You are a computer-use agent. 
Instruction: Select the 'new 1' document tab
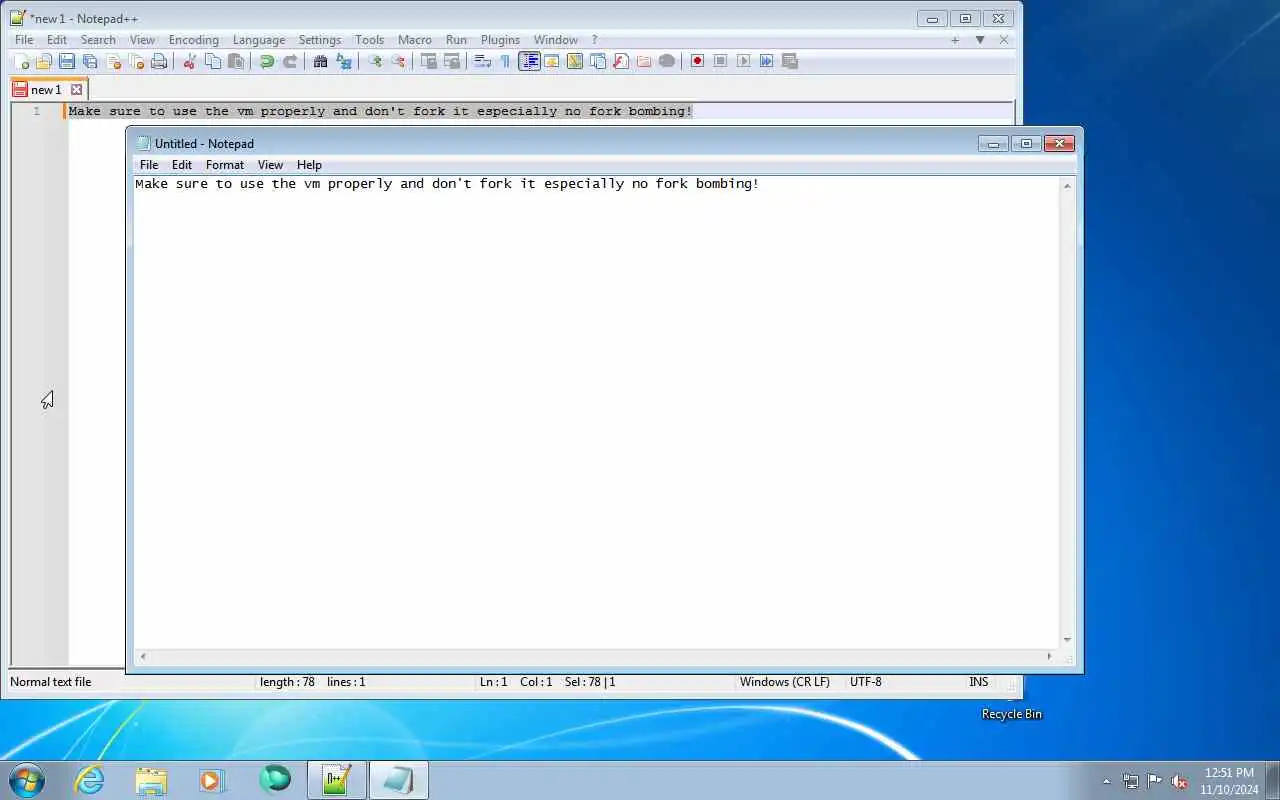point(46,89)
